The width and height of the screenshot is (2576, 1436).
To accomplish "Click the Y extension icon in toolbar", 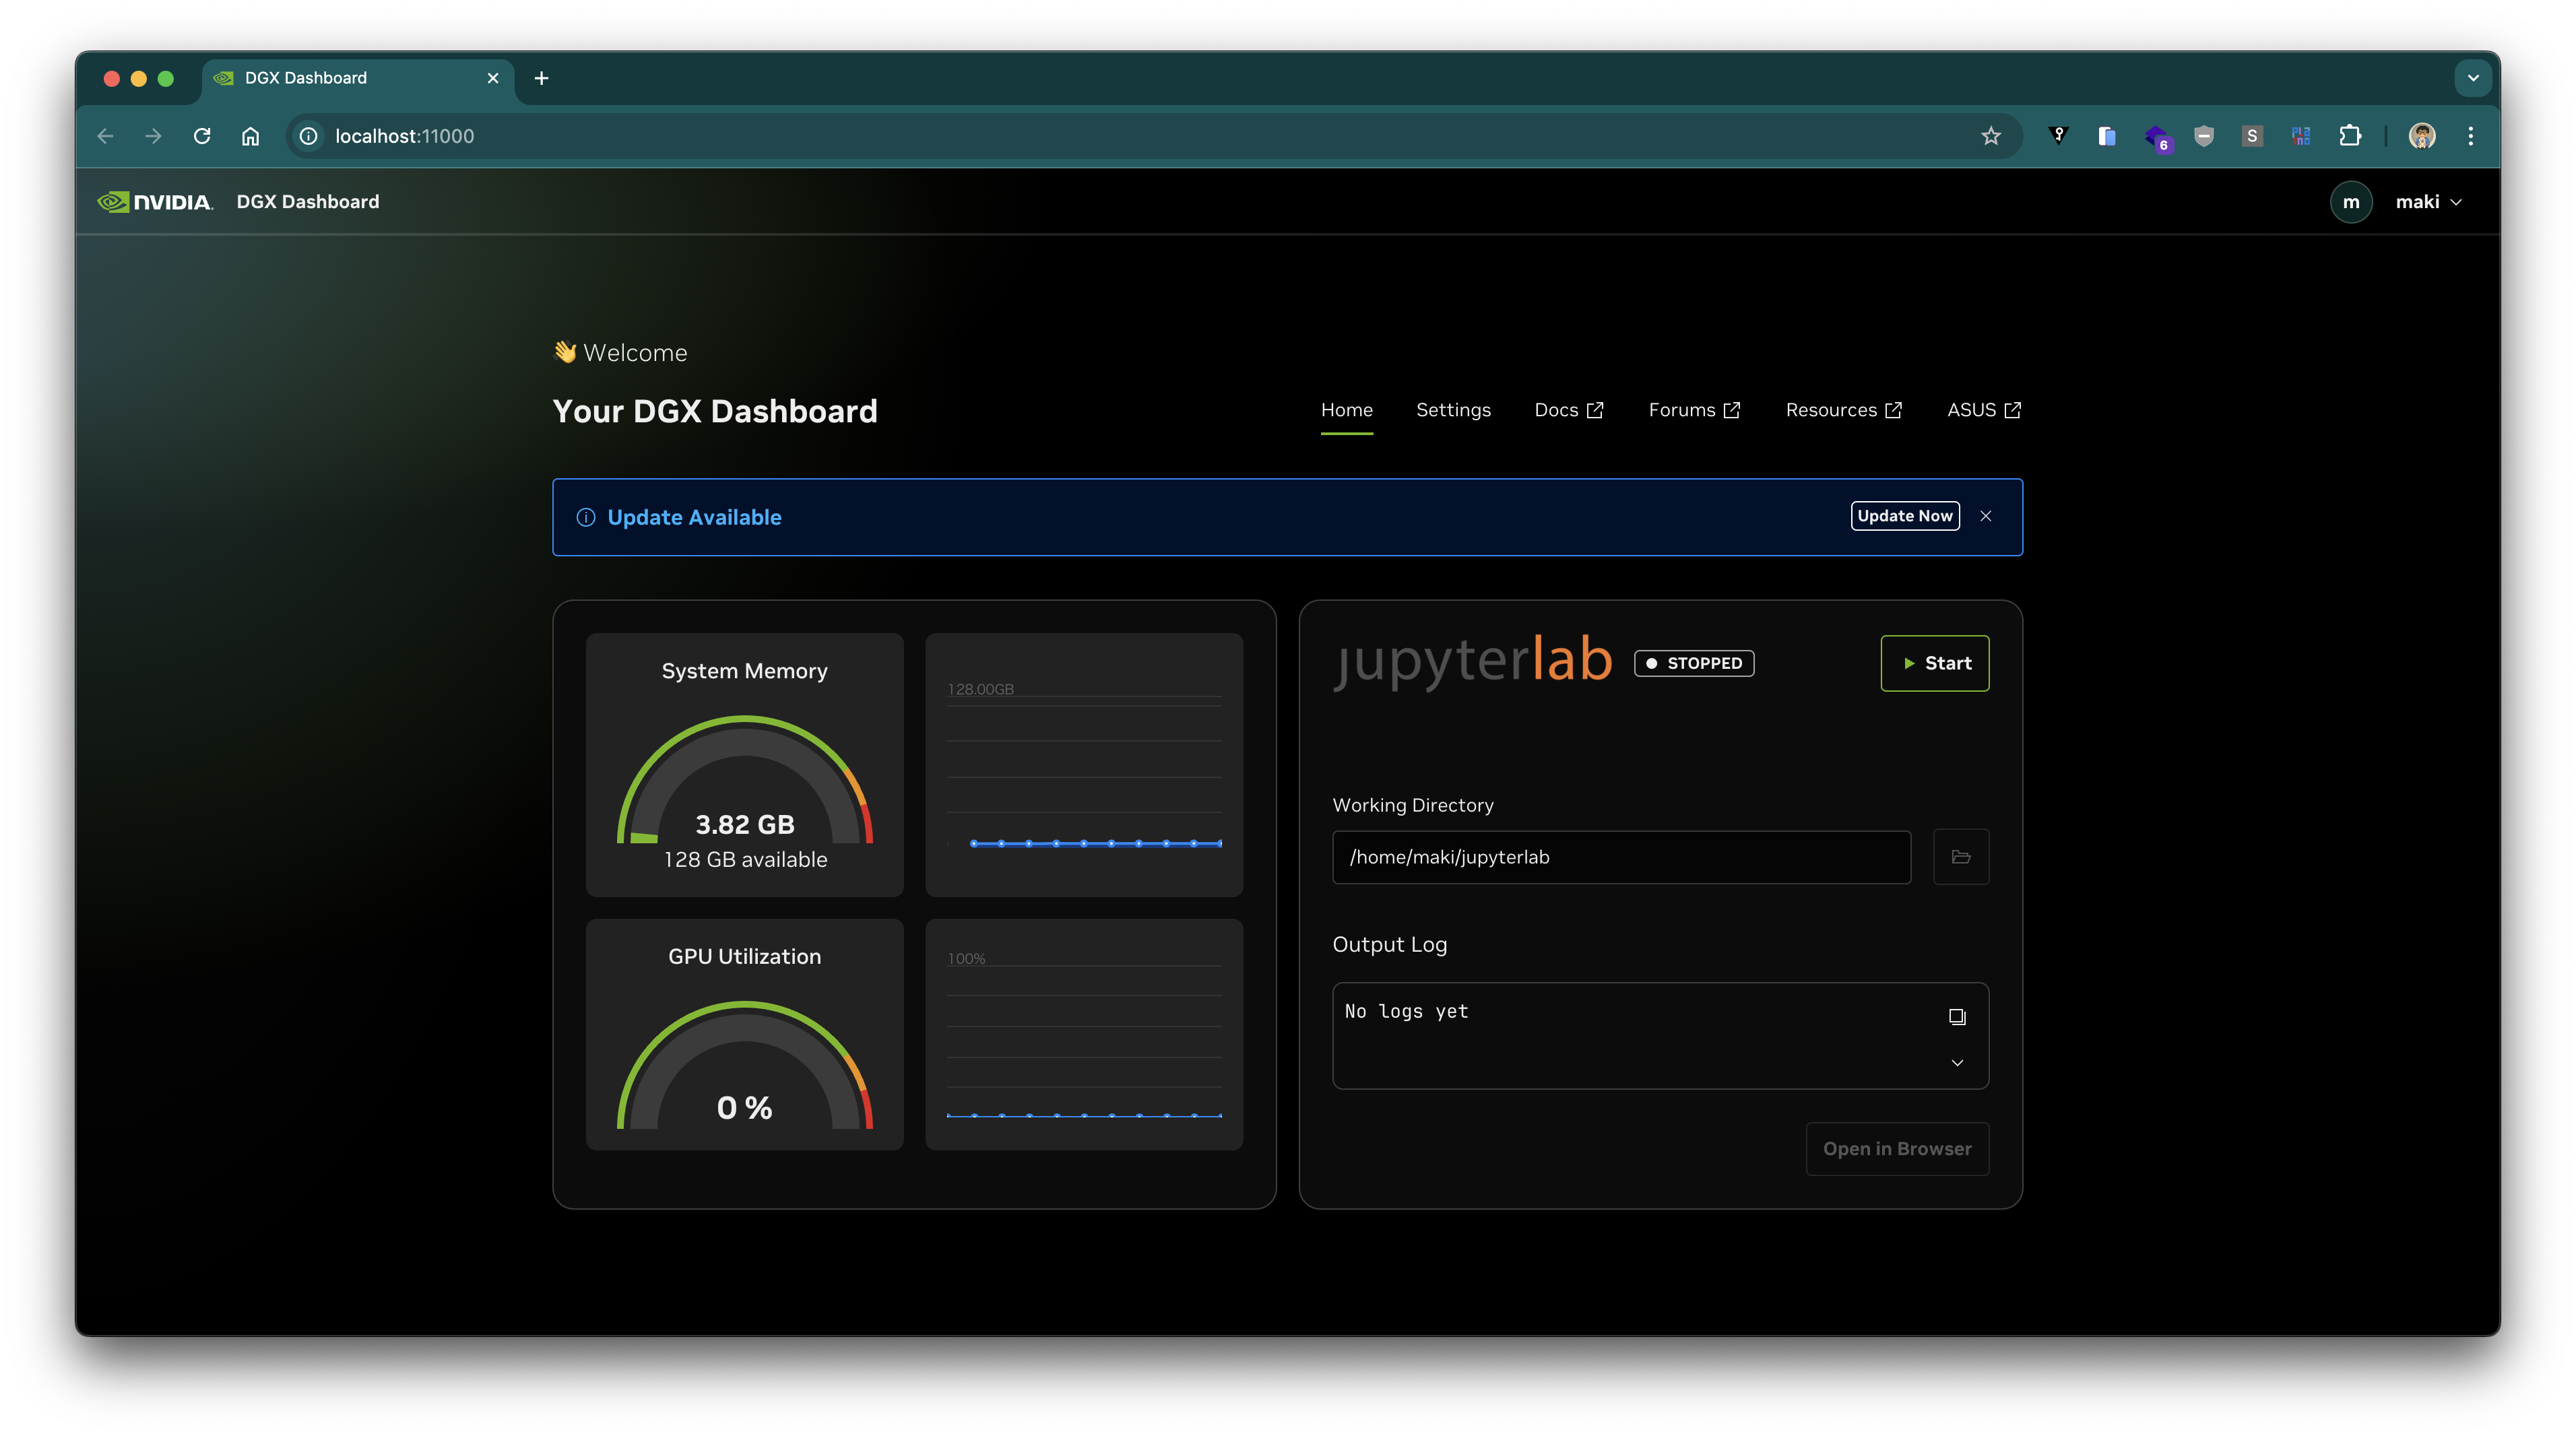I will click(x=2058, y=136).
